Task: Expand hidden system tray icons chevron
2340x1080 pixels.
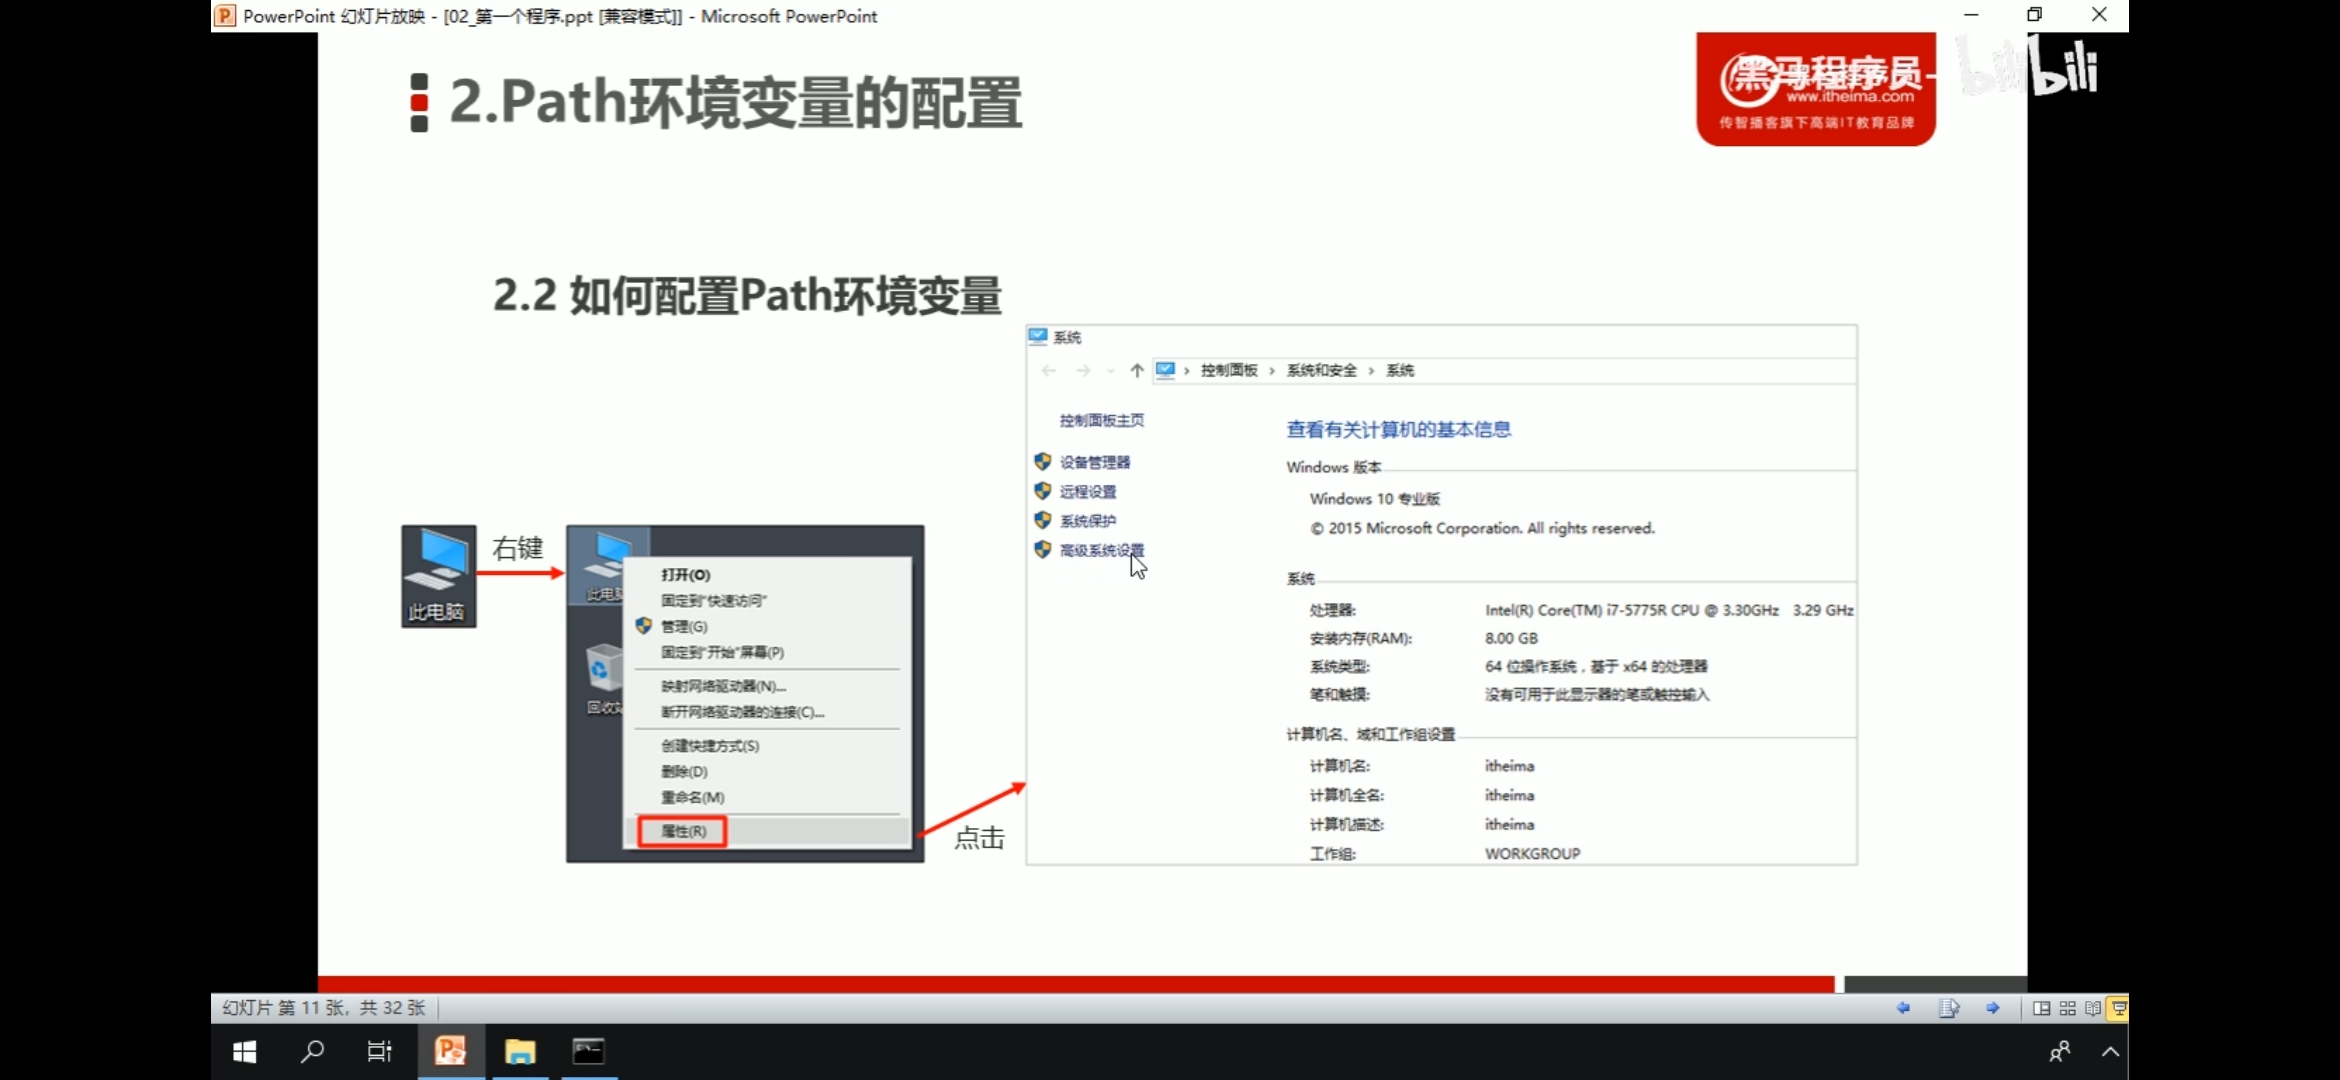Action: (x=2110, y=1051)
